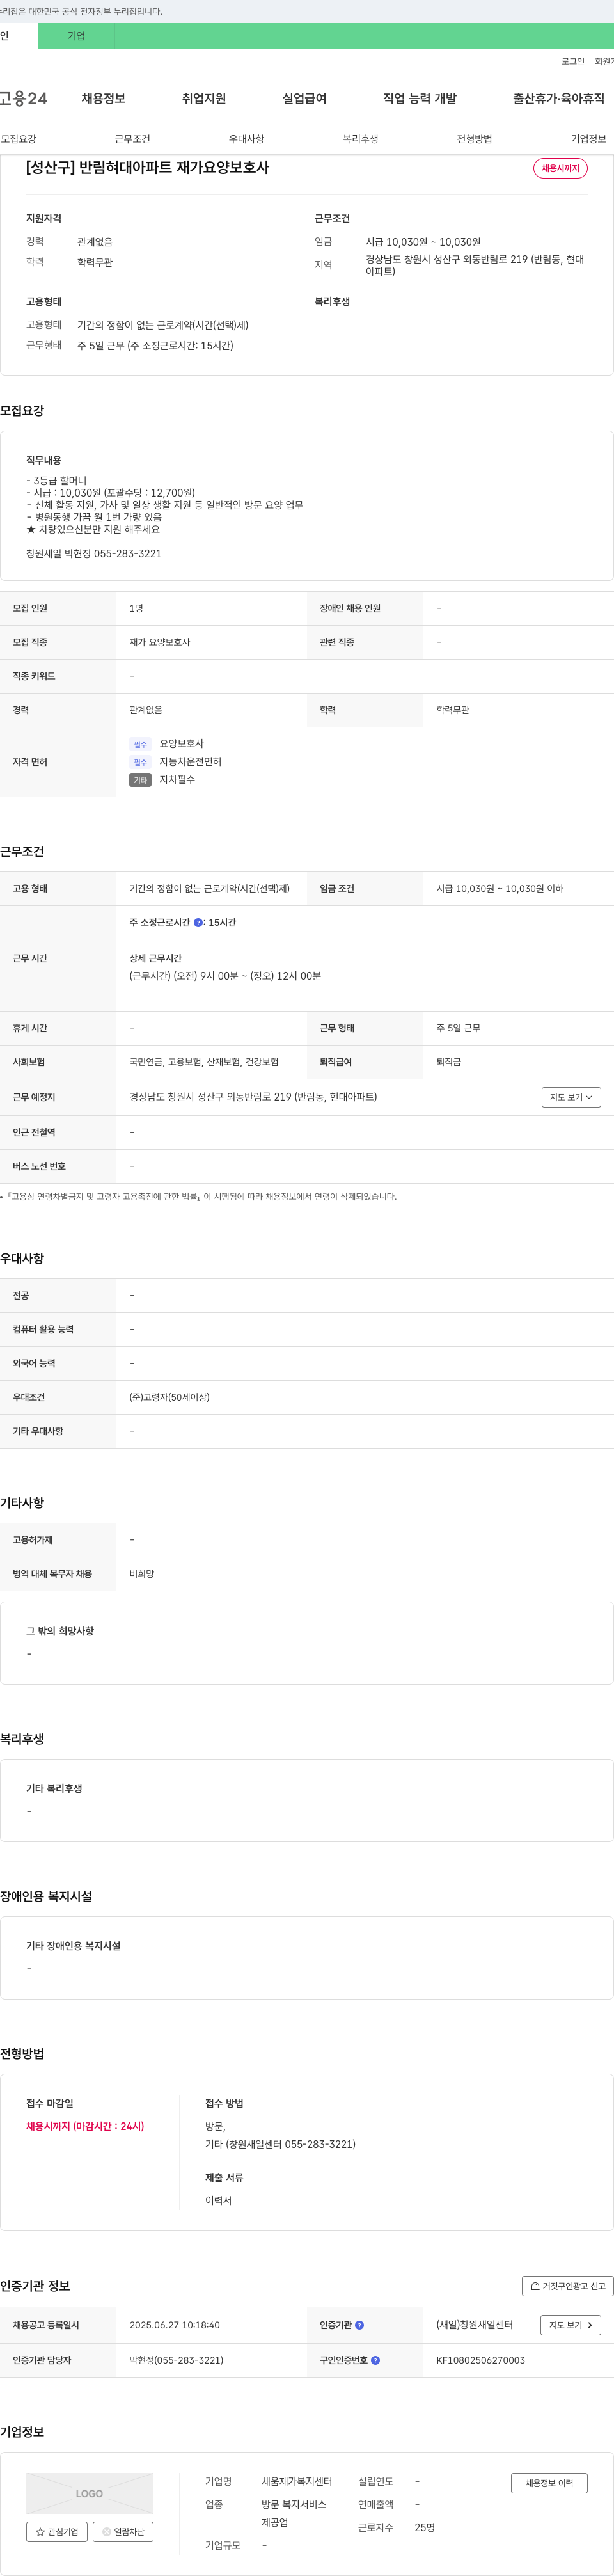Click the help icon next to 주 소정근로시간
Viewport: 614px width, 2576px height.
(x=198, y=923)
